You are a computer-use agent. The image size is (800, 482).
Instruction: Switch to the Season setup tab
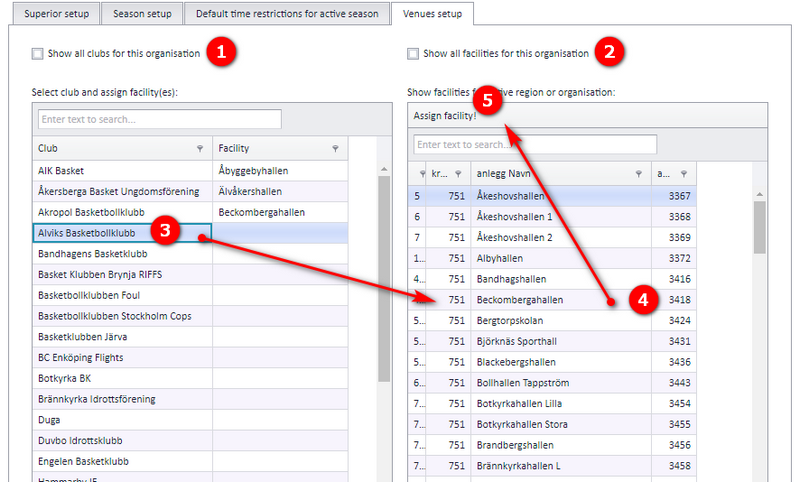coord(142,14)
